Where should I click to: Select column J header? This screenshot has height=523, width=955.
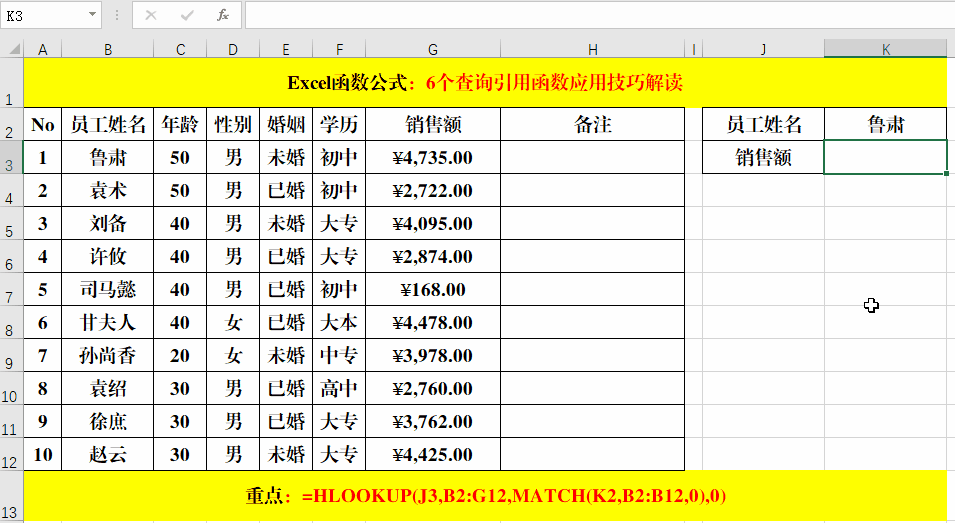[x=763, y=49]
